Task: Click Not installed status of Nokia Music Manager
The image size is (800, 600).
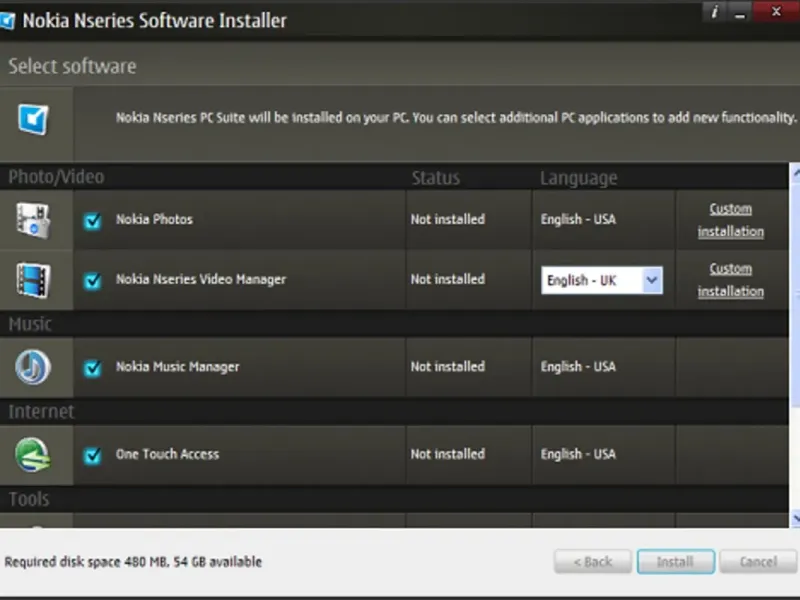Action: [x=448, y=366]
